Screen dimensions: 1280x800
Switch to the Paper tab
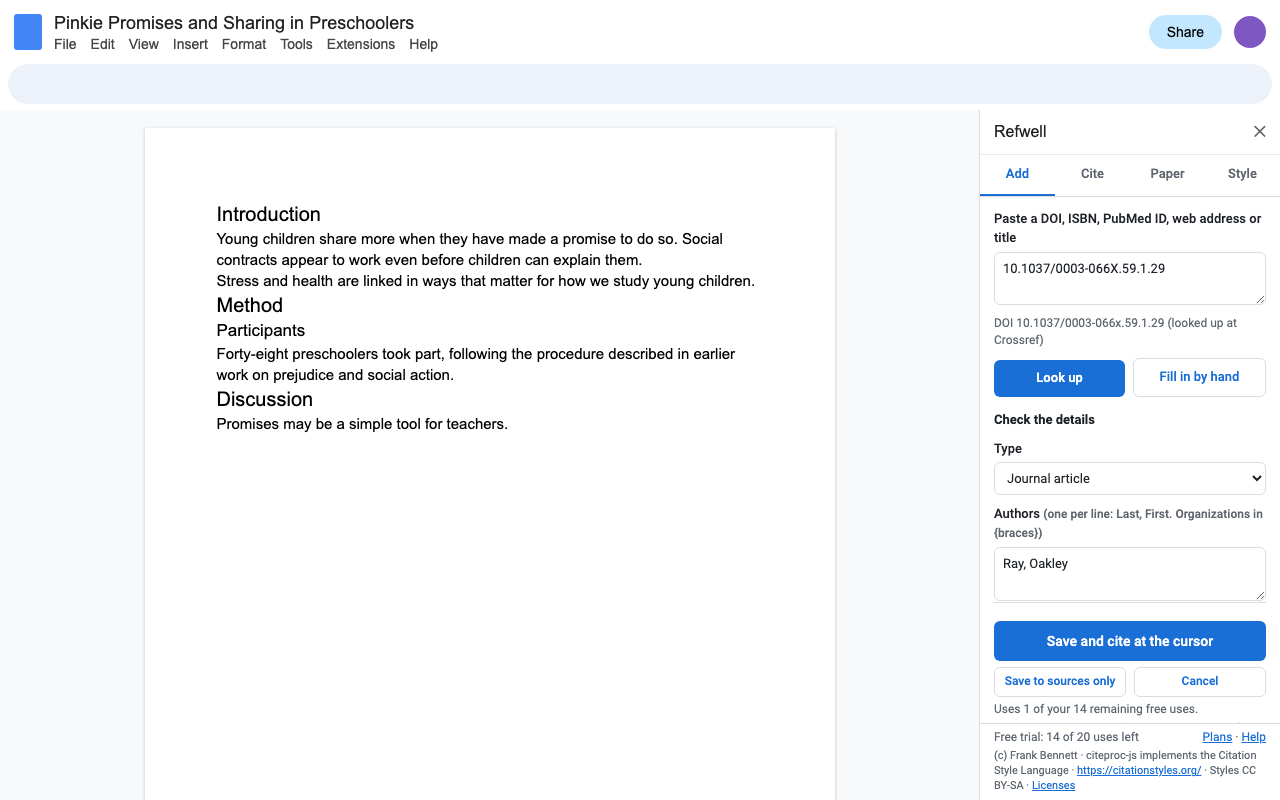[1167, 174]
